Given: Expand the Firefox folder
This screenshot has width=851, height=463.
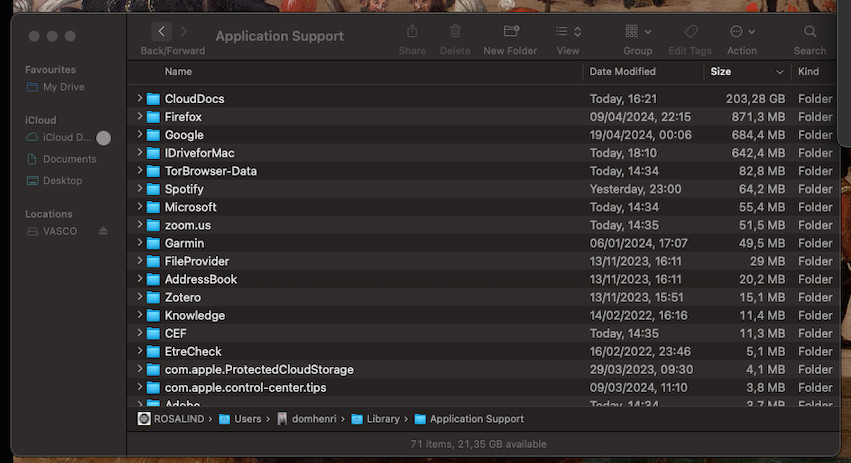Looking at the screenshot, I should 139,116.
